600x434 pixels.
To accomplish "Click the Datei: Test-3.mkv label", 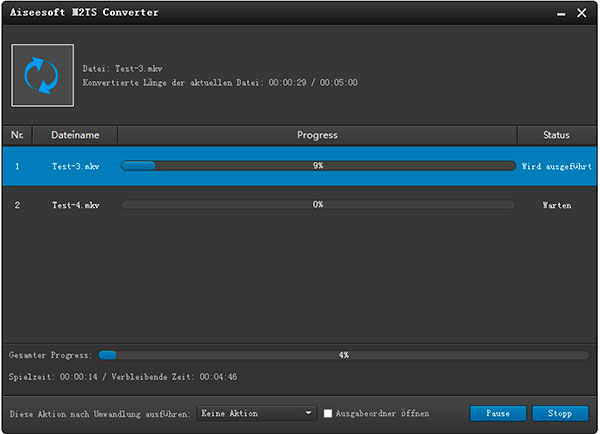I will [122, 69].
